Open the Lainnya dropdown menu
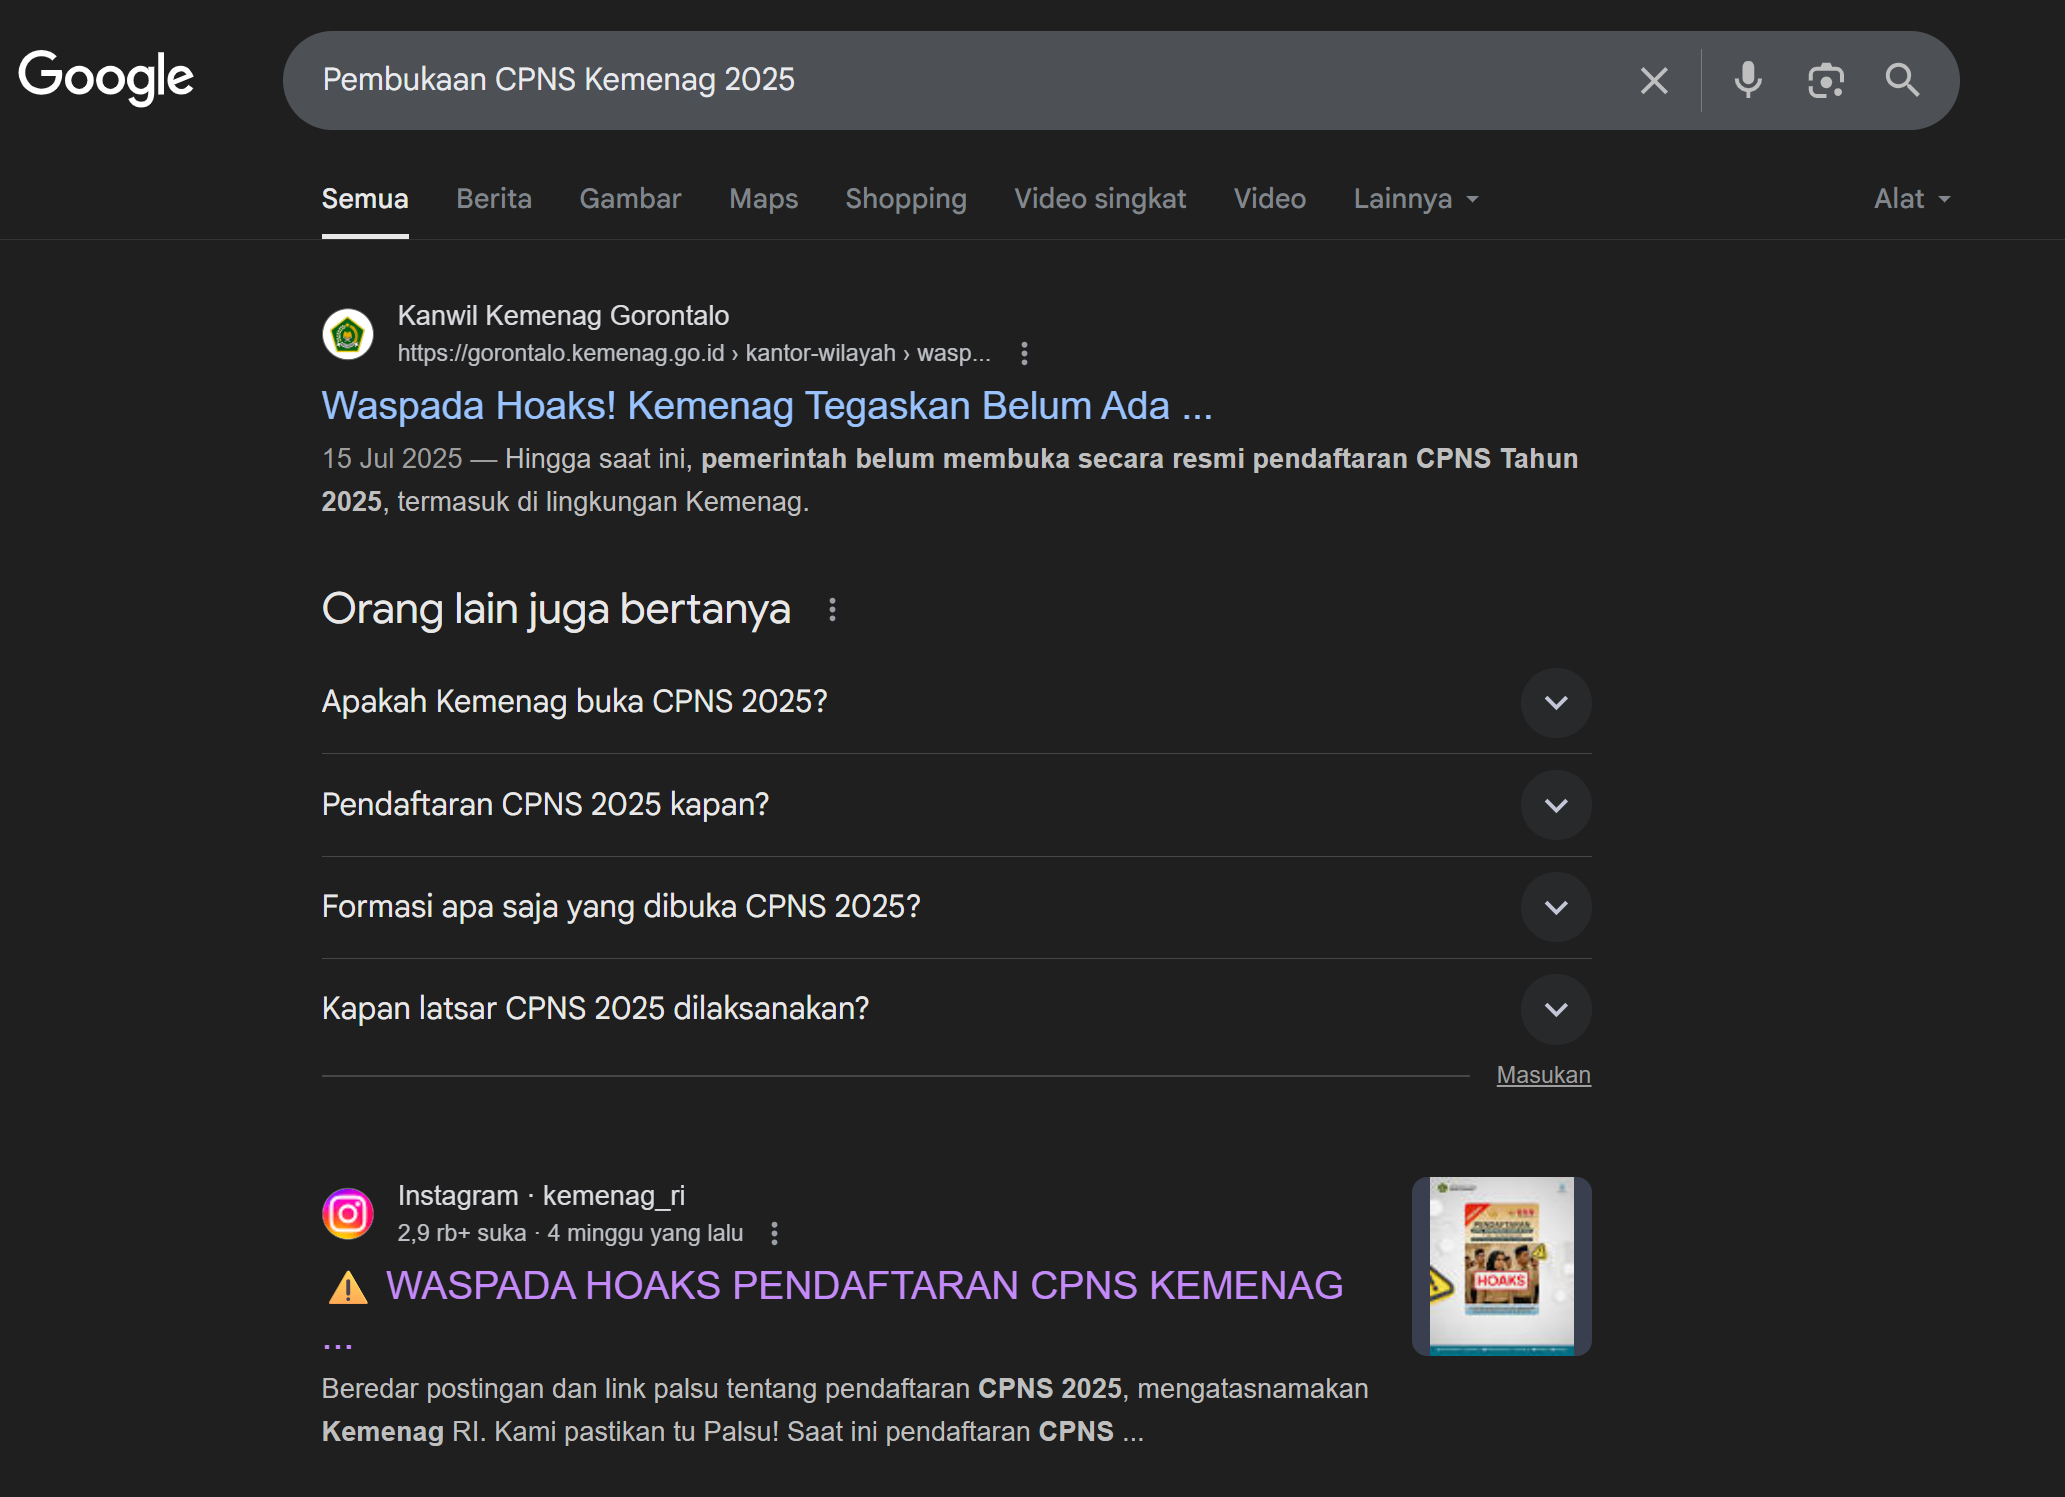This screenshot has height=1497, width=2065. tap(1416, 199)
